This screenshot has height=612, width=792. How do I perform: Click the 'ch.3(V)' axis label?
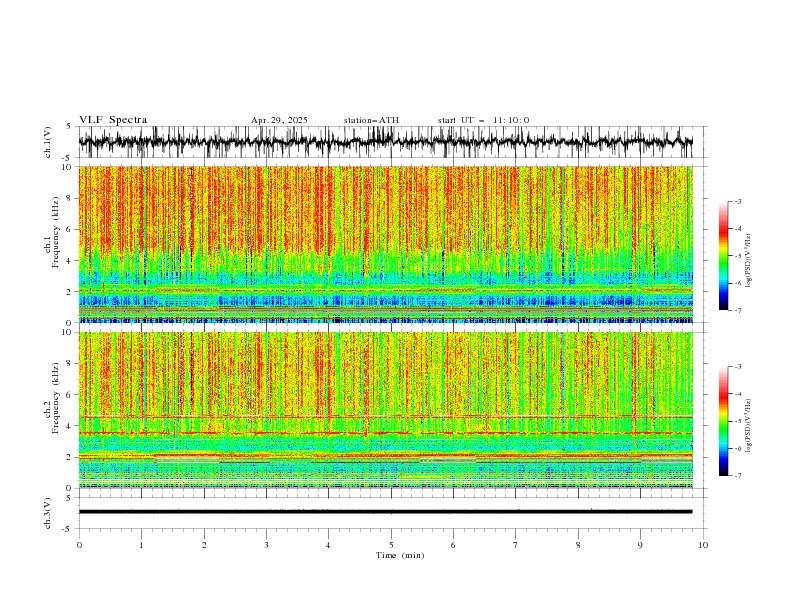point(48,513)
